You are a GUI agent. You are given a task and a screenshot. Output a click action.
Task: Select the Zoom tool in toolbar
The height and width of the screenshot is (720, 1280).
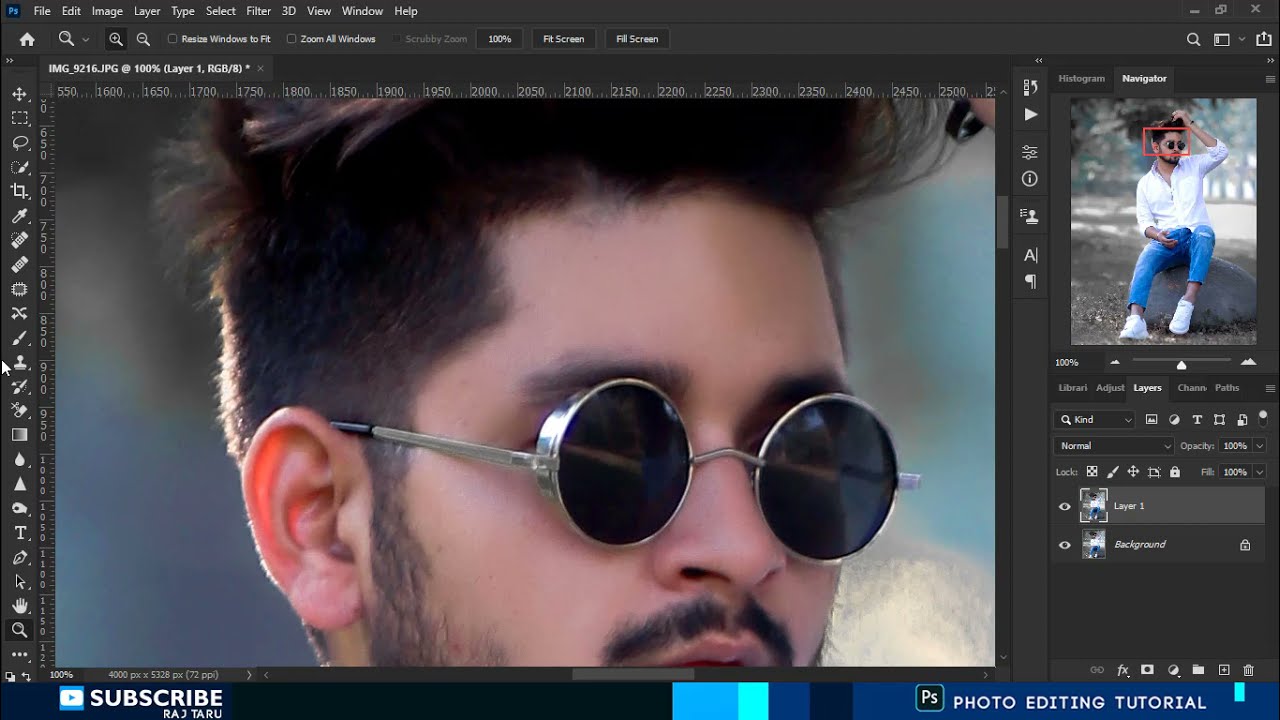coord(19,630)
